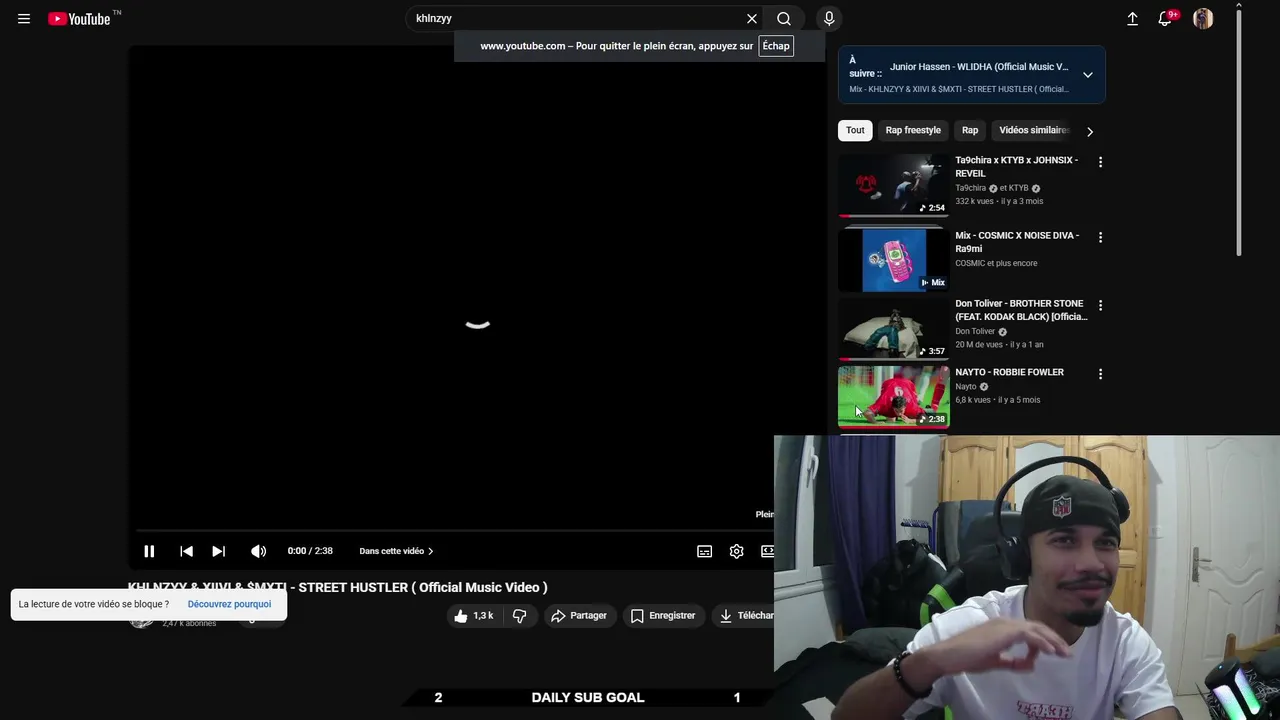Click the Échap key hint label
1280x720 pixels.
click(x=776, y=46)
